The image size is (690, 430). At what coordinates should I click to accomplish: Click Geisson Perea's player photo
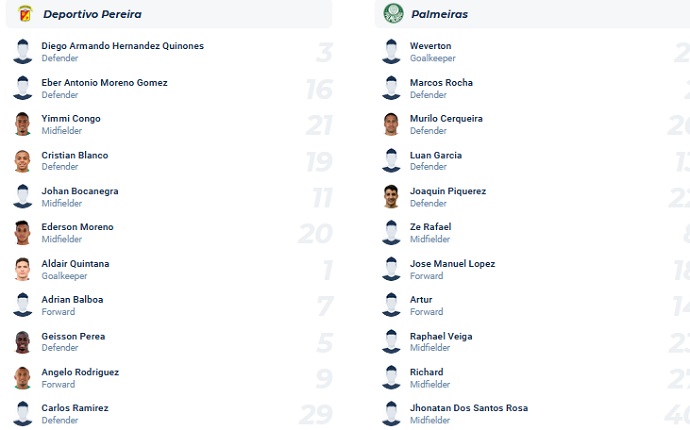23,342
